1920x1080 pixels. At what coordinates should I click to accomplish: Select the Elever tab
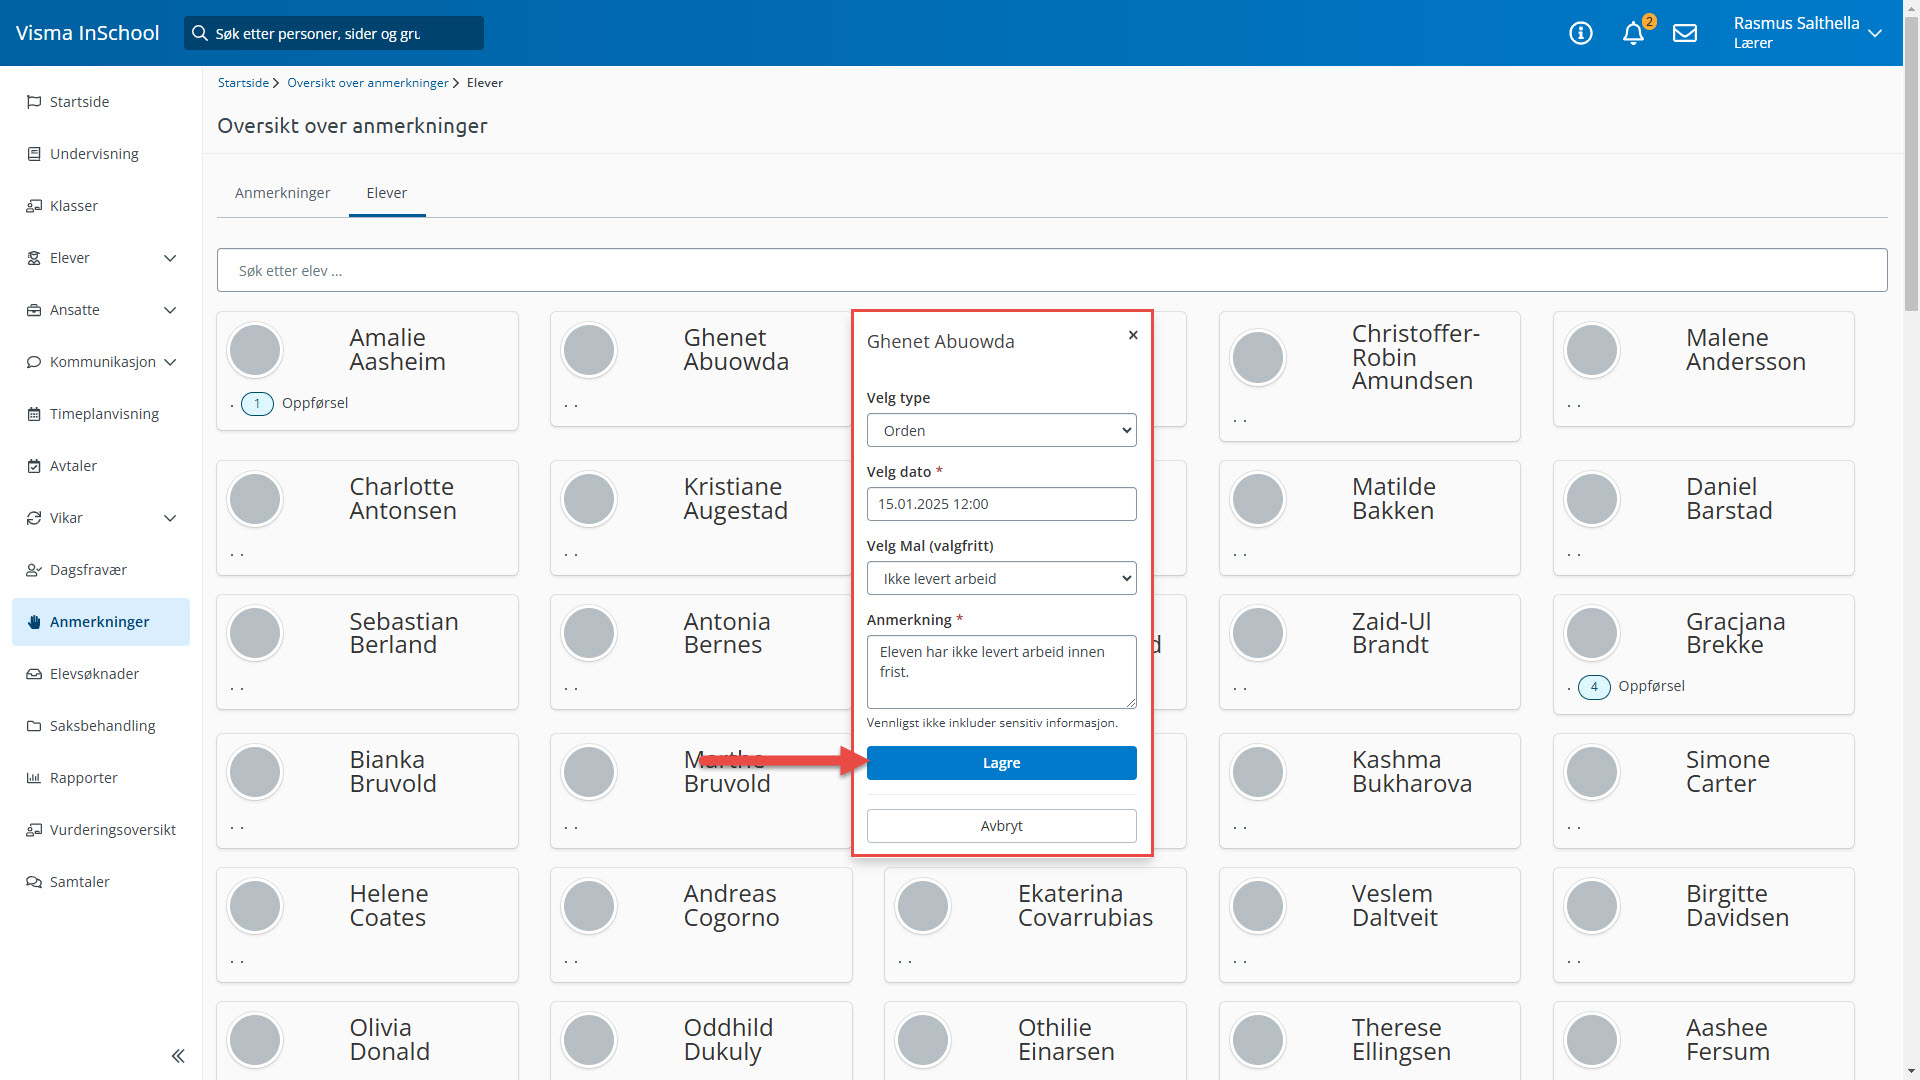[386, 193]
